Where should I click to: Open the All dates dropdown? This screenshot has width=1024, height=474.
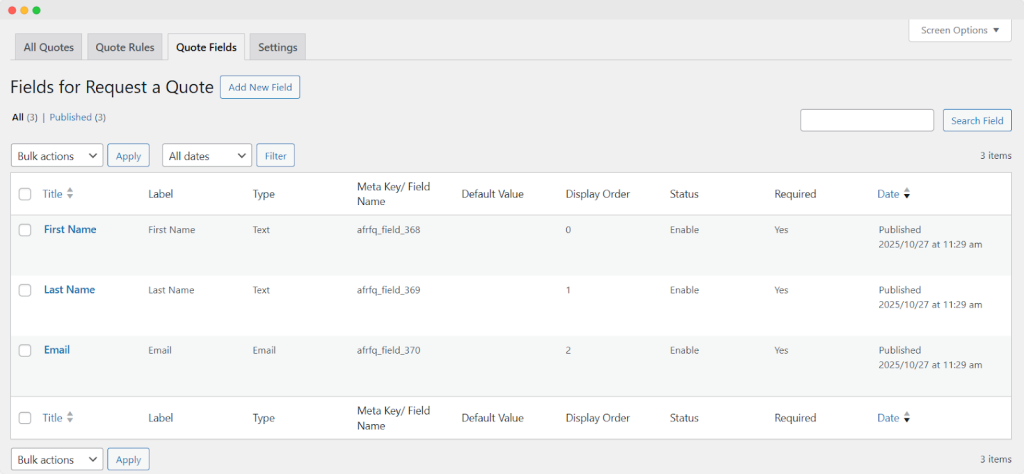207,156
